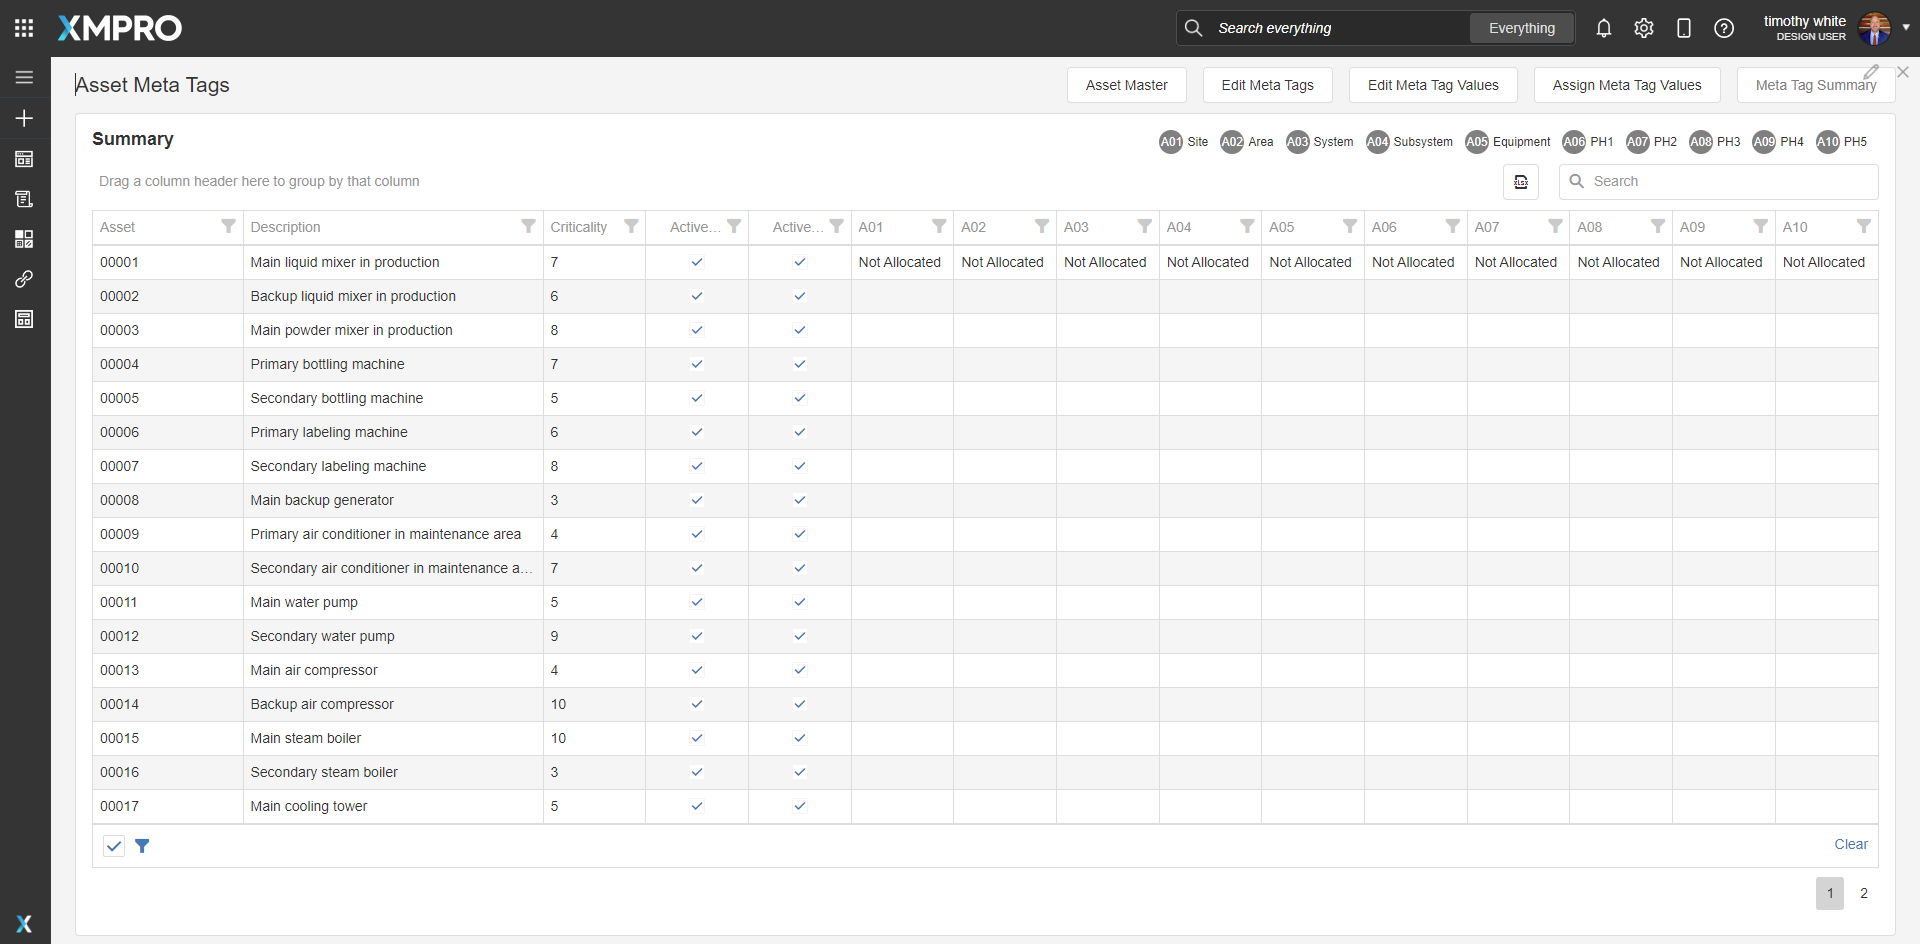Open settings gear icon
Image resolution: width=1920 pixels, height=944 pixels.
1644,28
